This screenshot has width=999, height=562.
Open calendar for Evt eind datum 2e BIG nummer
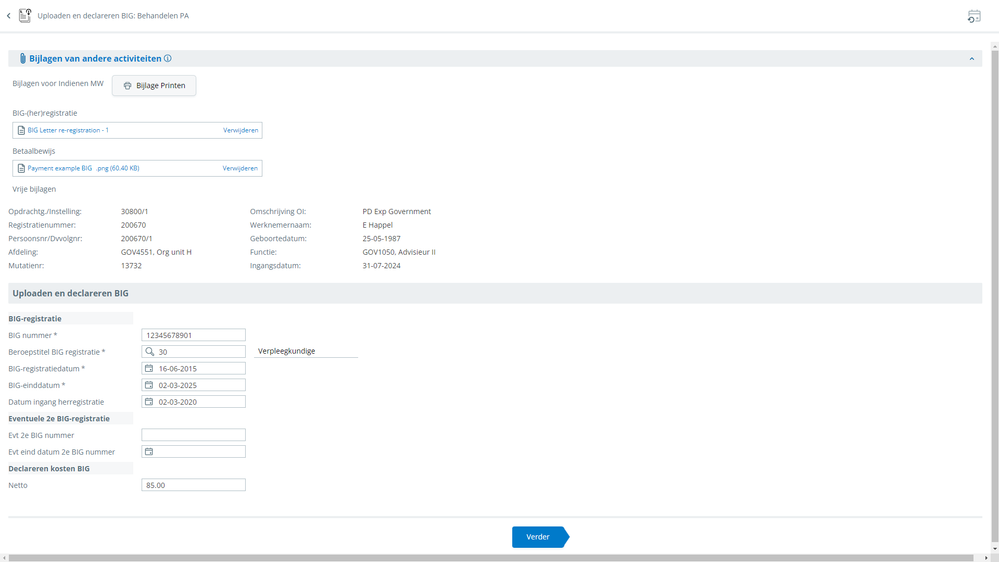coord(149,452)
